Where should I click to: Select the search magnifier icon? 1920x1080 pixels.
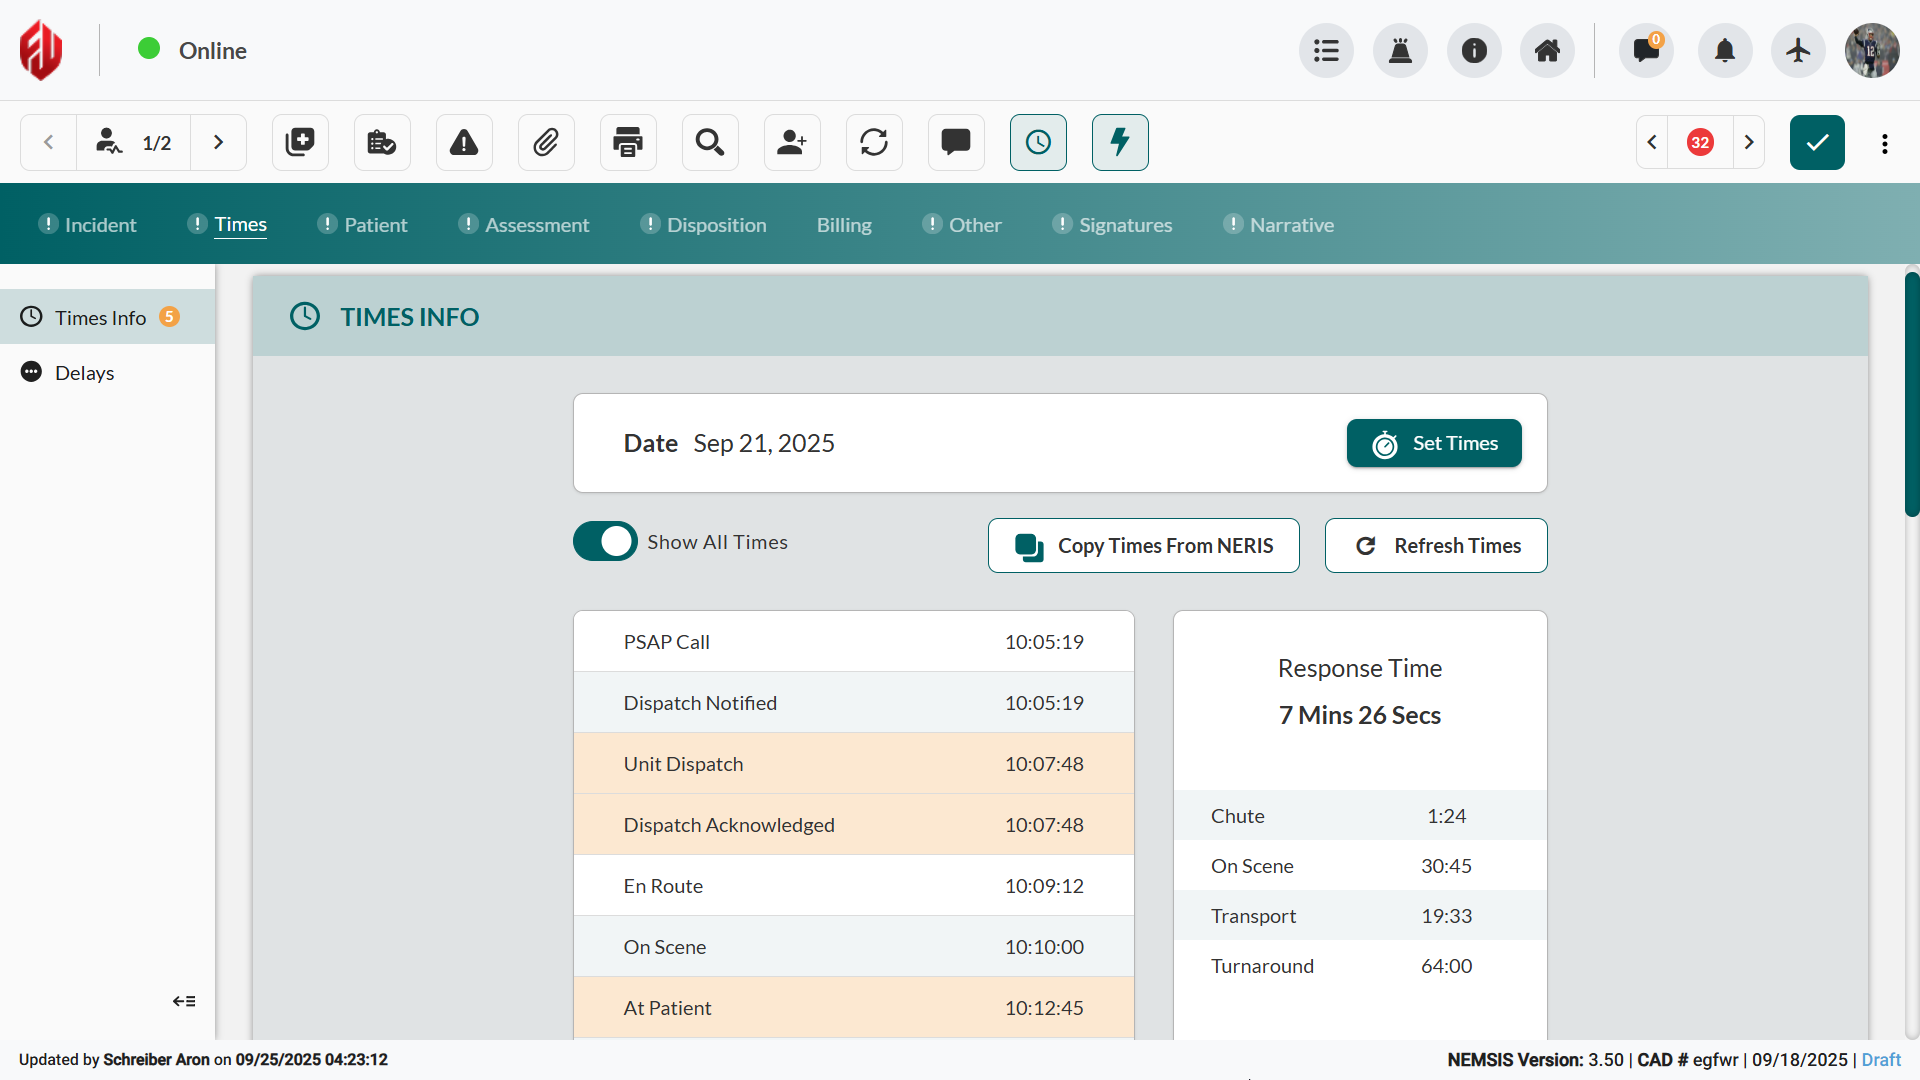(709, 142)
